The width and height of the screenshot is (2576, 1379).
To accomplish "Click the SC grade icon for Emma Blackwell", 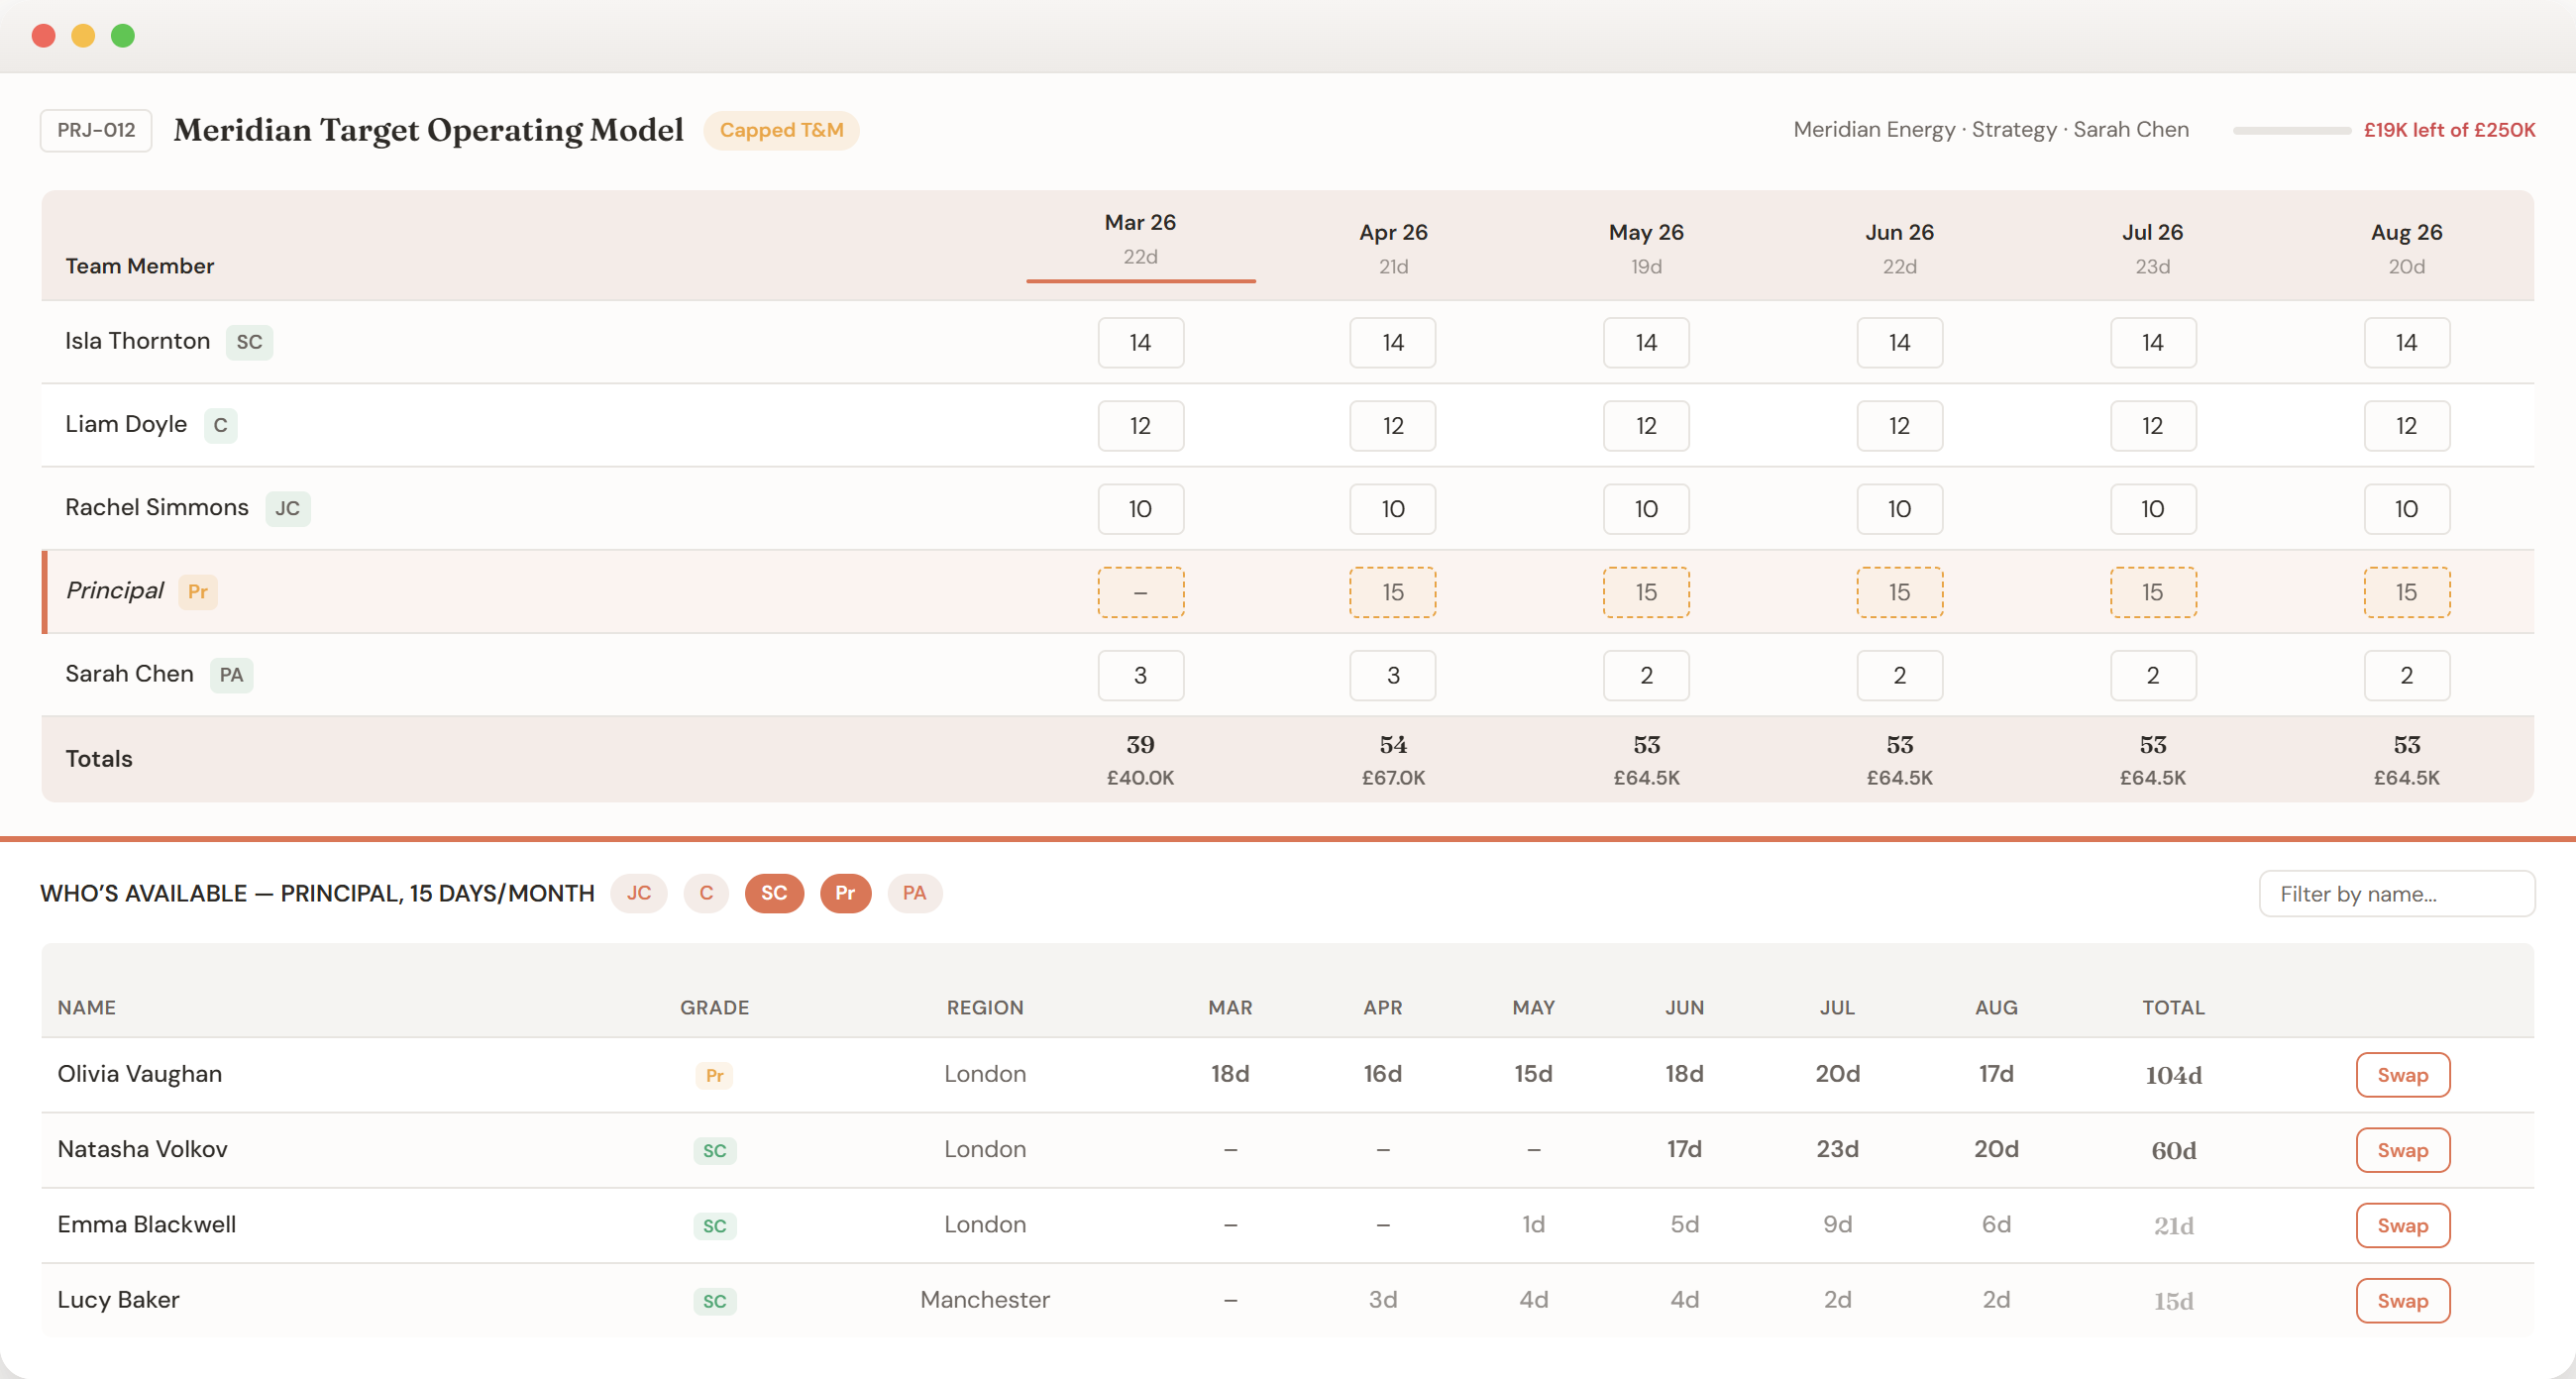I will [714, 1226].
